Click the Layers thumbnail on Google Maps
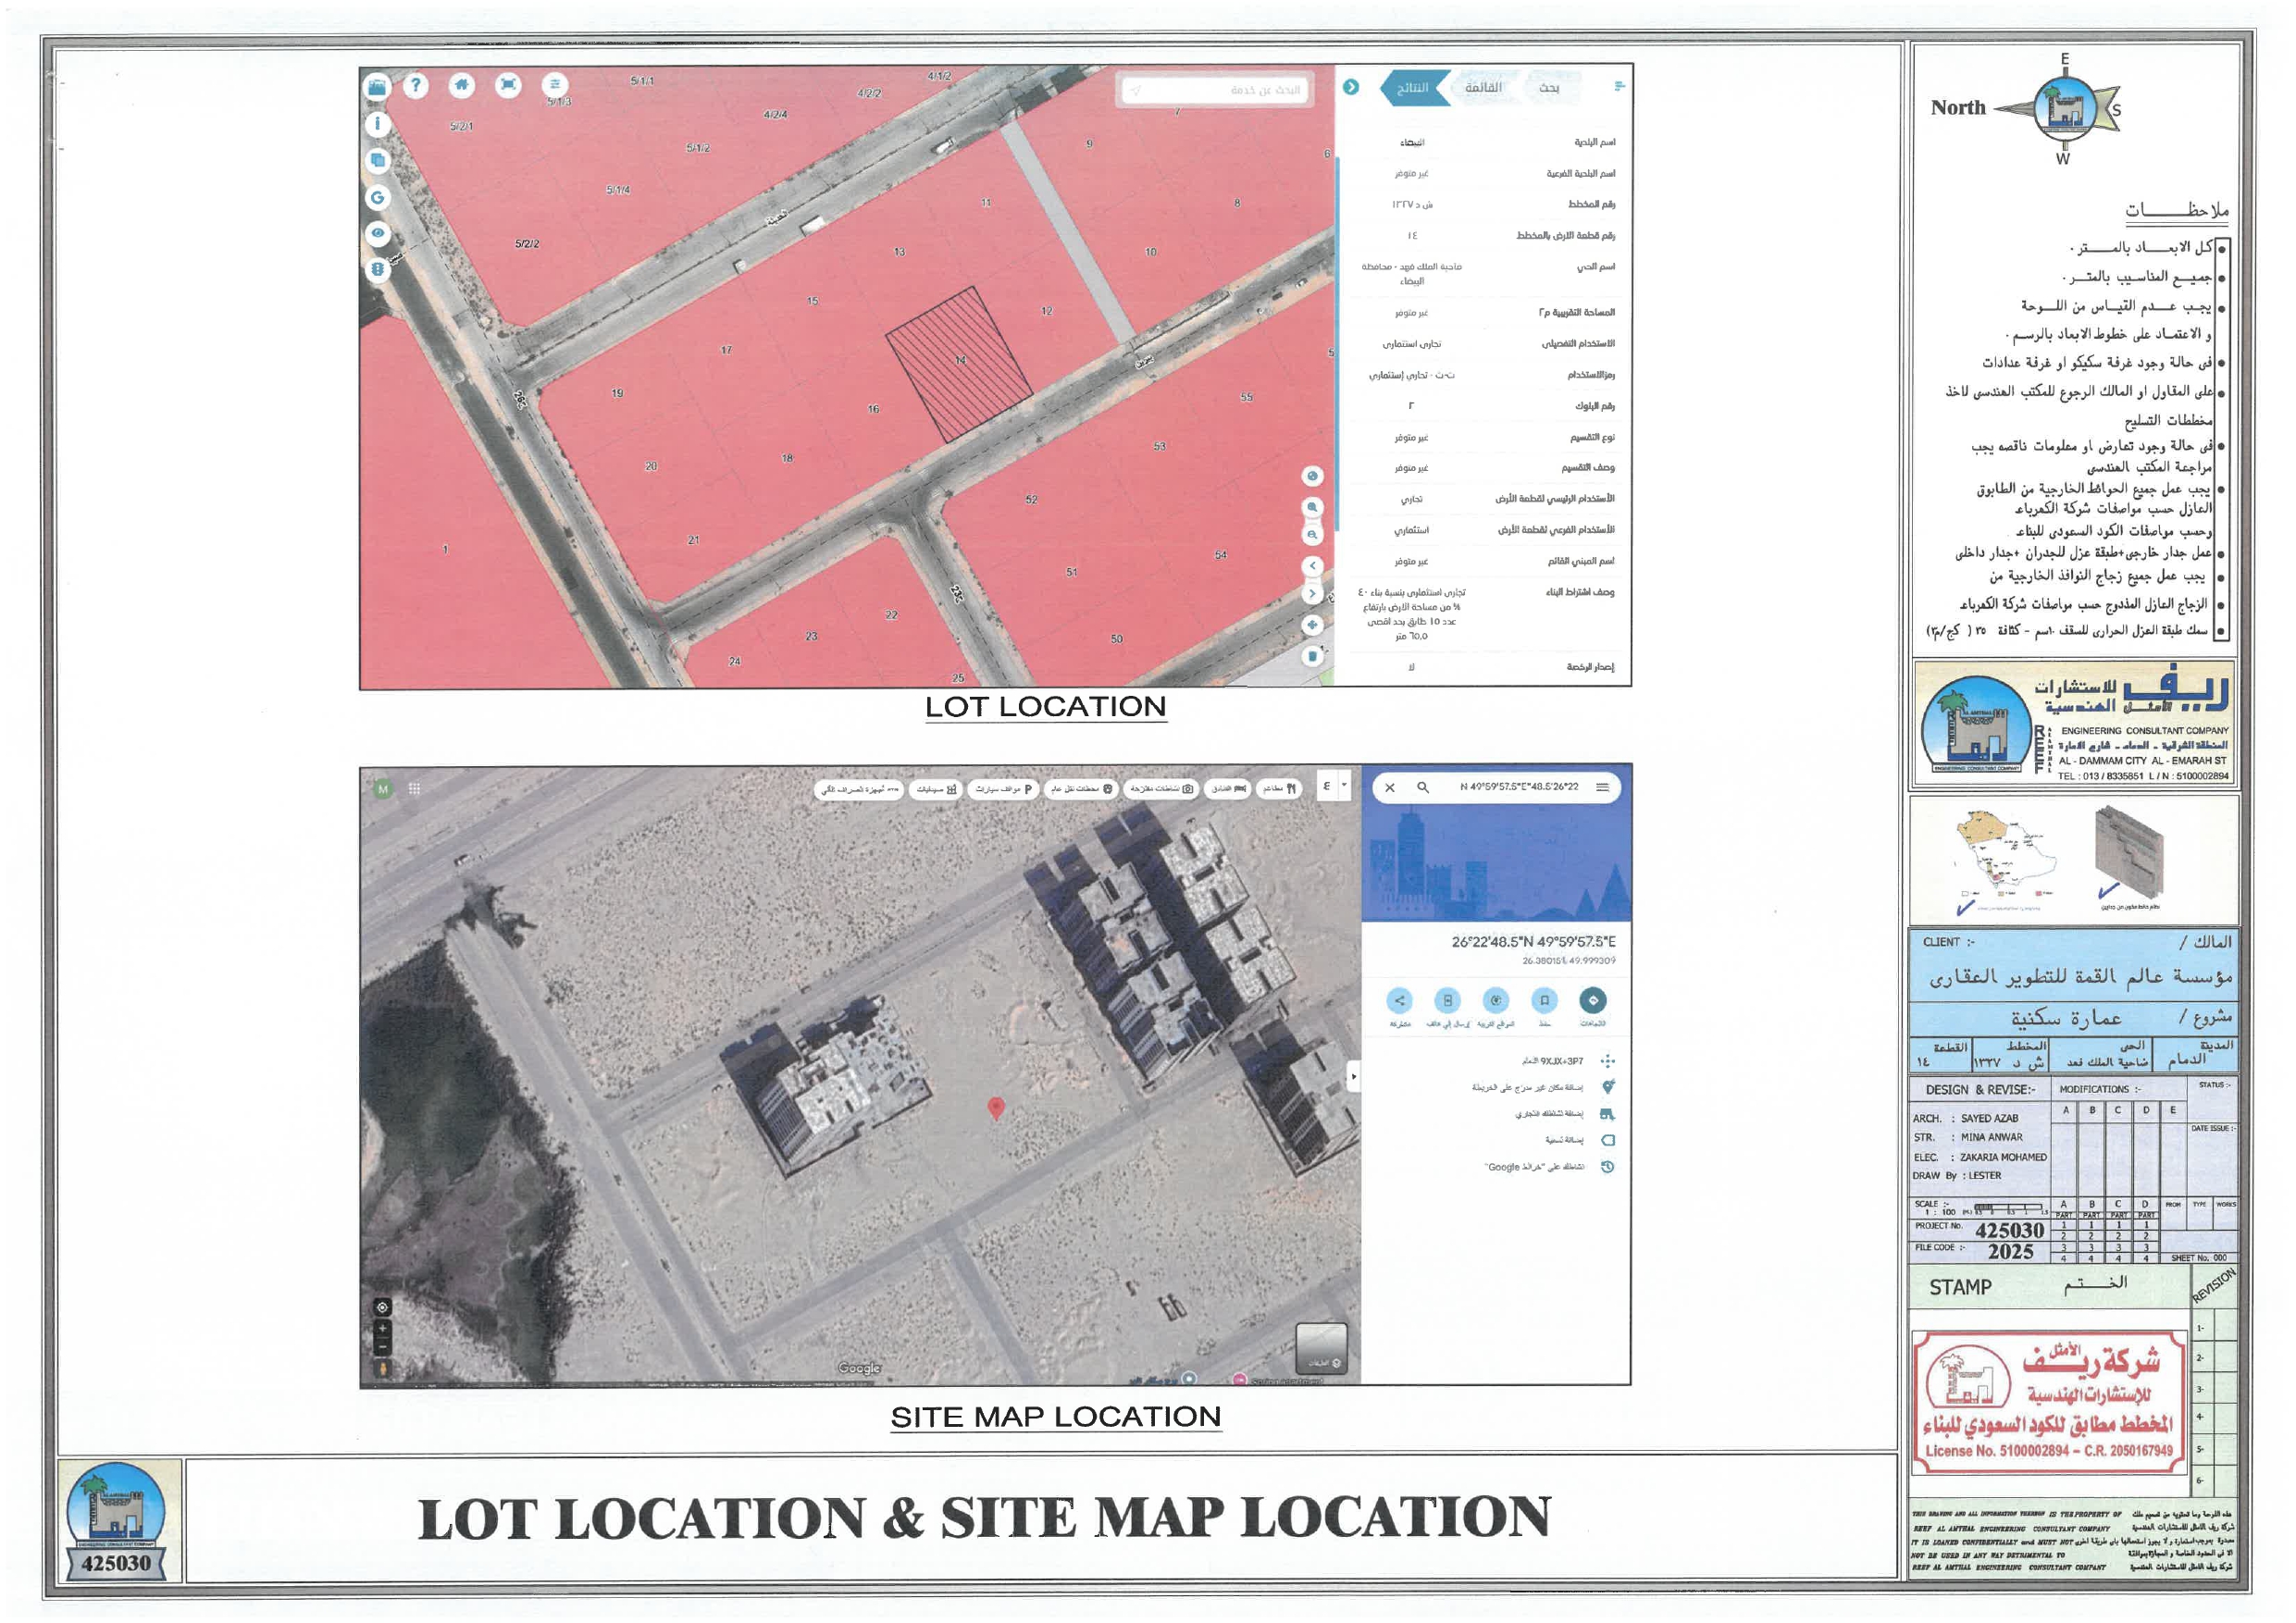The height and width of the screenshot is (1623, 2296). 1321,1349
